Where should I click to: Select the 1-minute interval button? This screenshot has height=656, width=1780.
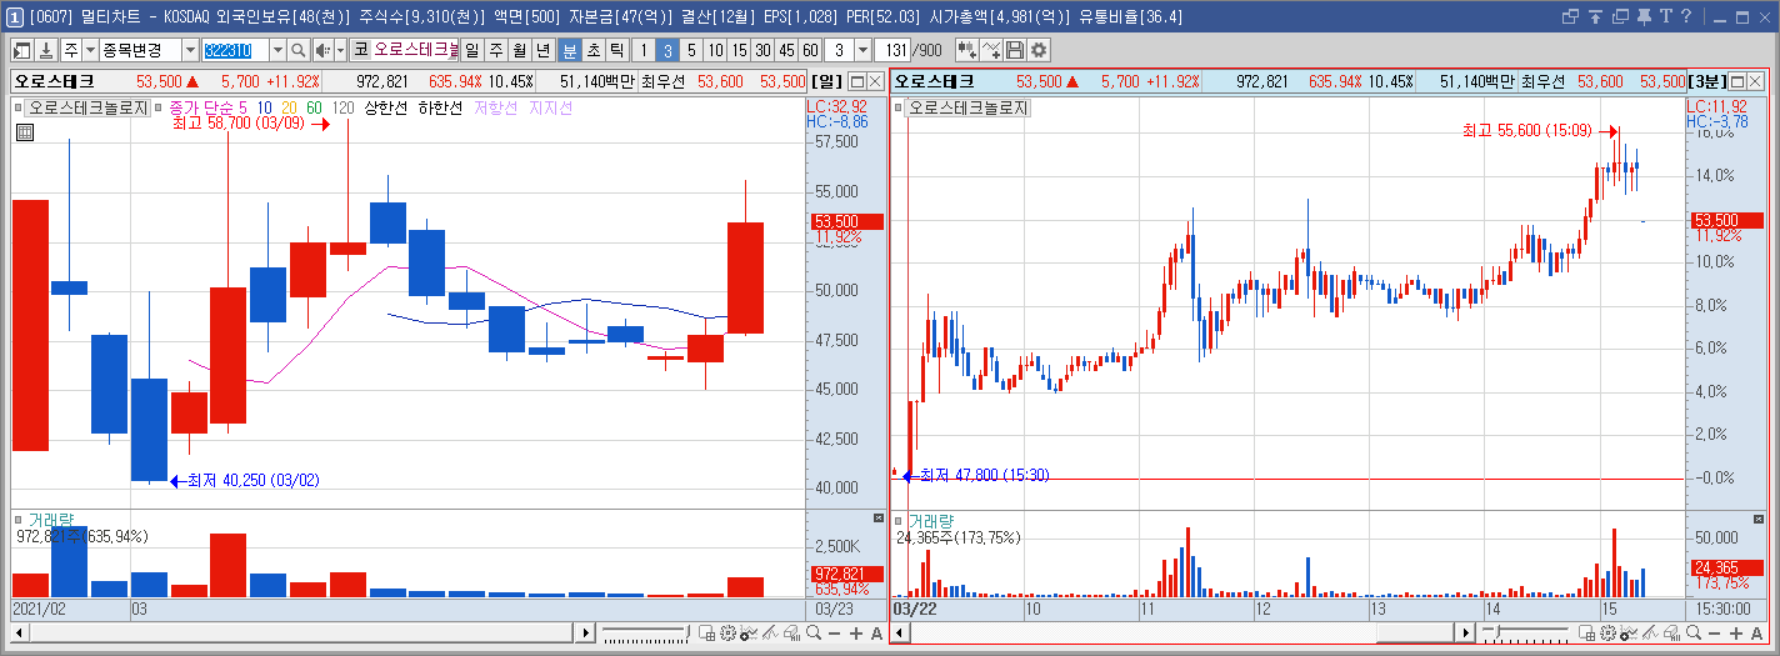(x=643, y=50)
